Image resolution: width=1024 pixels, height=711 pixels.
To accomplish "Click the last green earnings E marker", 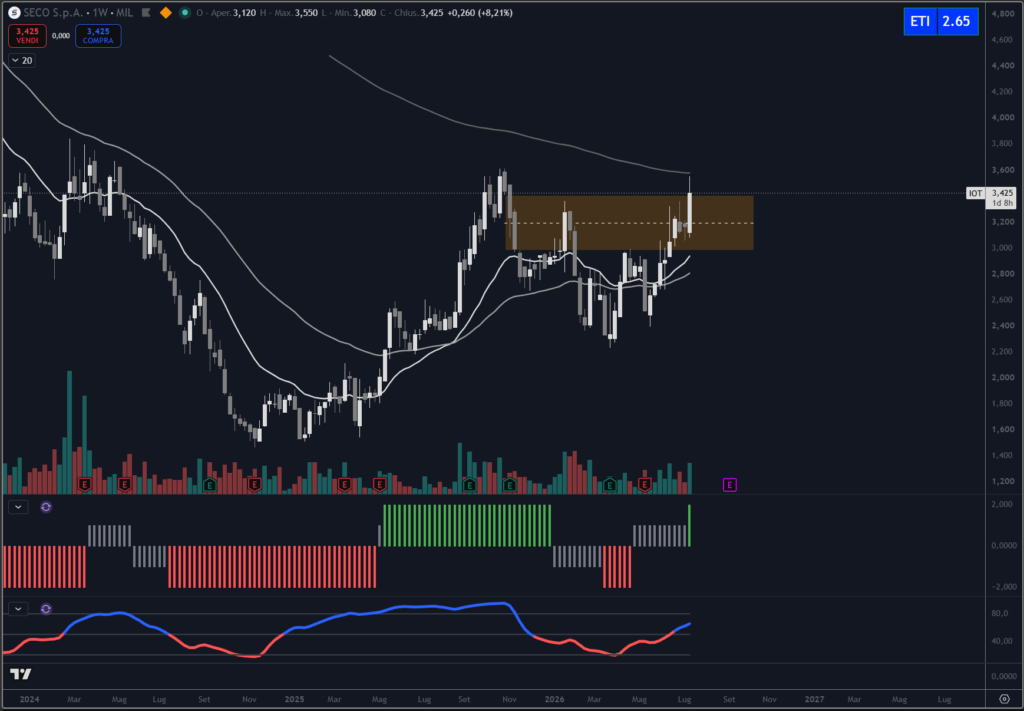I will [x=609, y=484].
